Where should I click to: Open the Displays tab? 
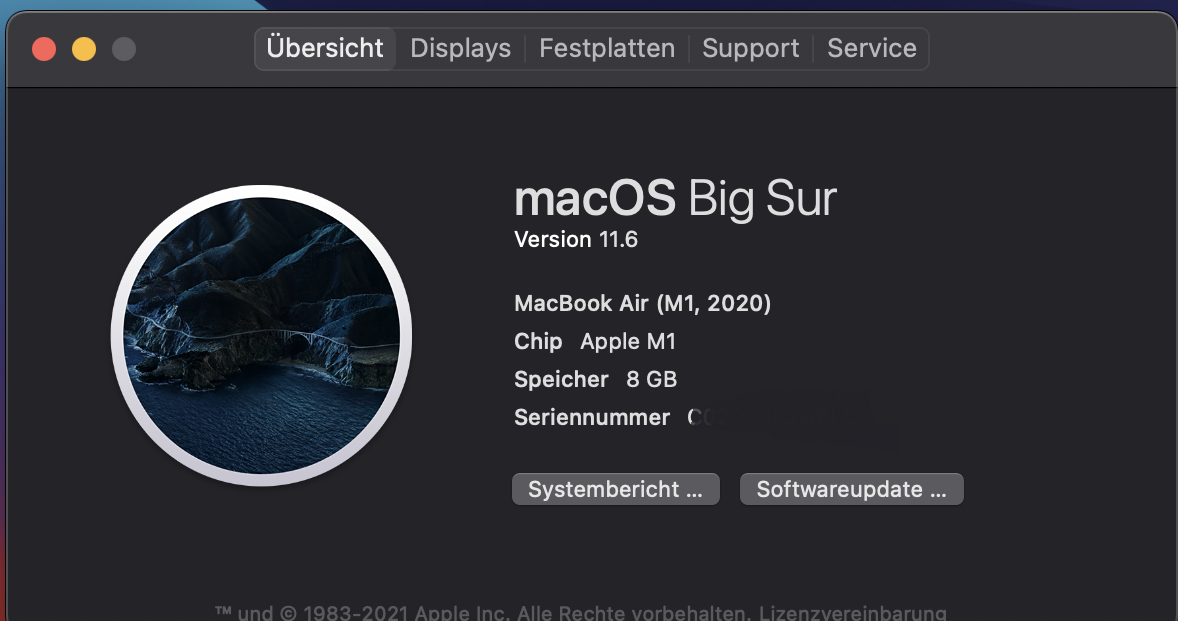[x=461, y=49]
